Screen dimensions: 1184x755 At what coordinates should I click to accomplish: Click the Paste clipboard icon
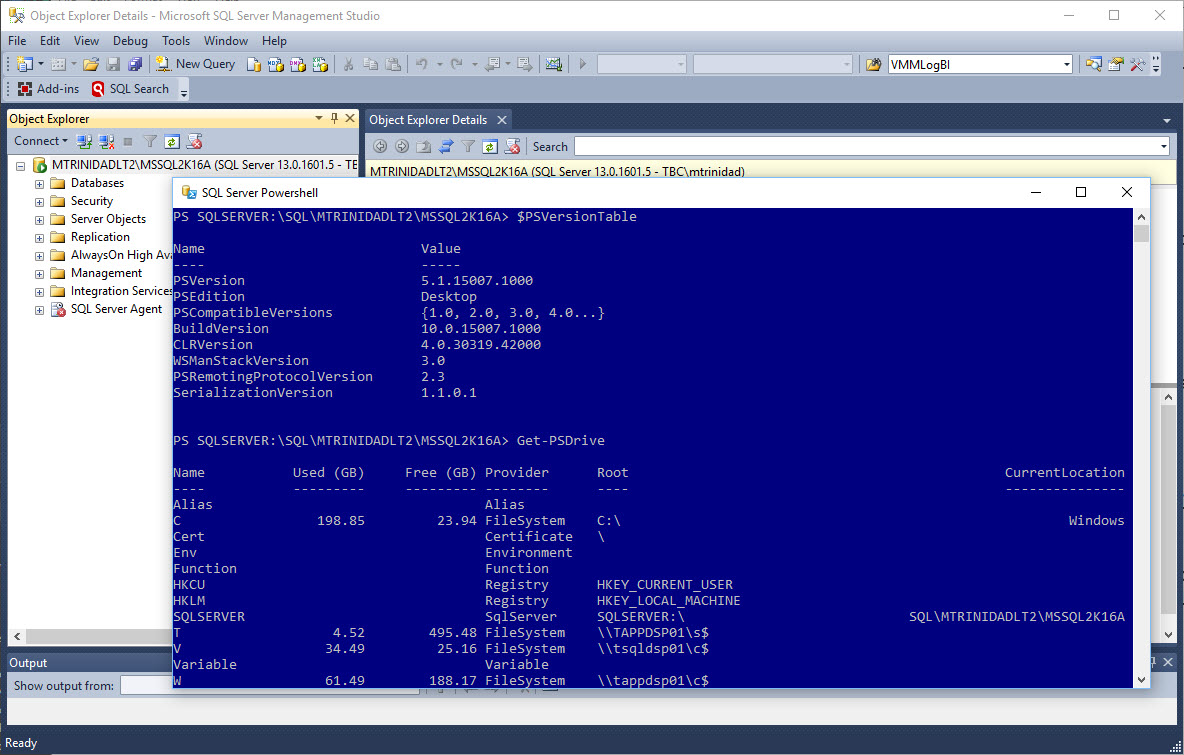(x=393, y=64)
